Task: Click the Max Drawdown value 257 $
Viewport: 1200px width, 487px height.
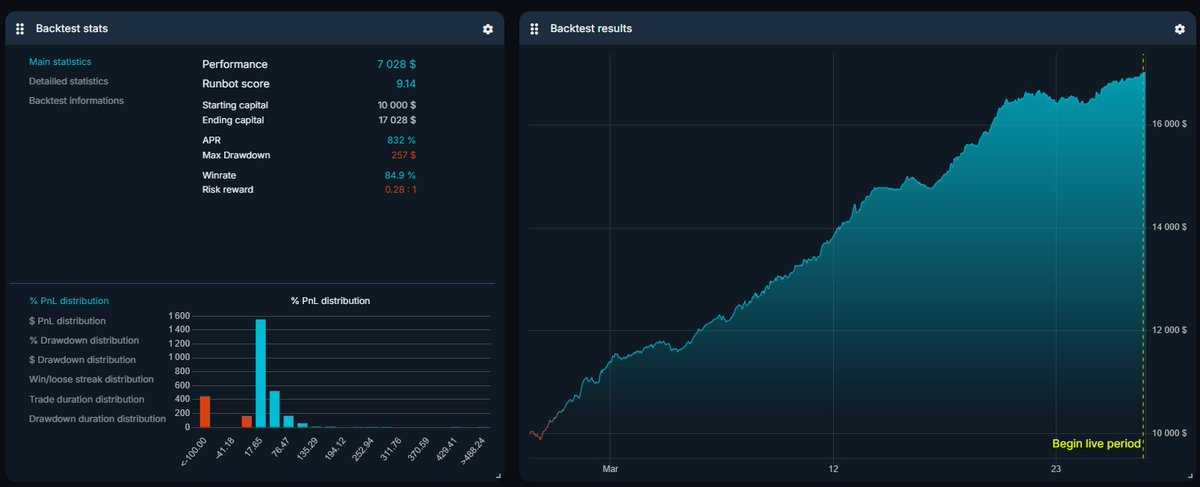Action: point(401,156)
